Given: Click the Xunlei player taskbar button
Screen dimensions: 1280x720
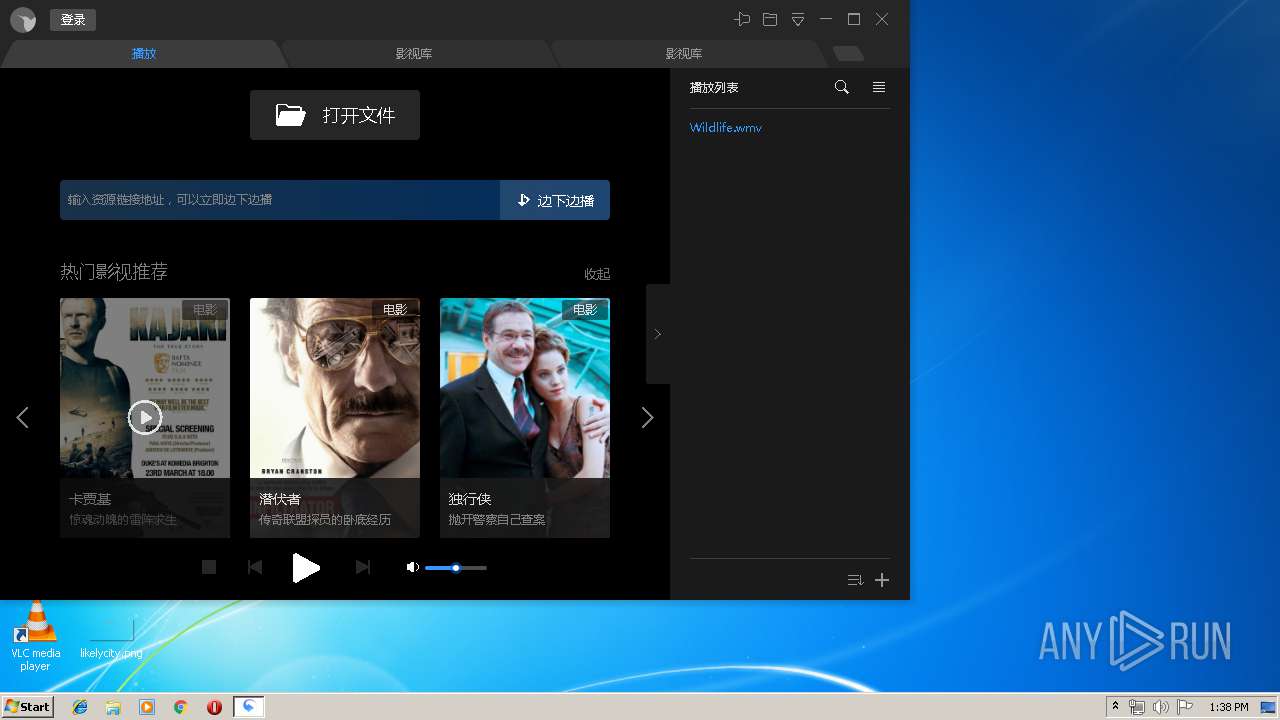Looking at the screenshot, I should pyautogui.click(x=248, y=707).
